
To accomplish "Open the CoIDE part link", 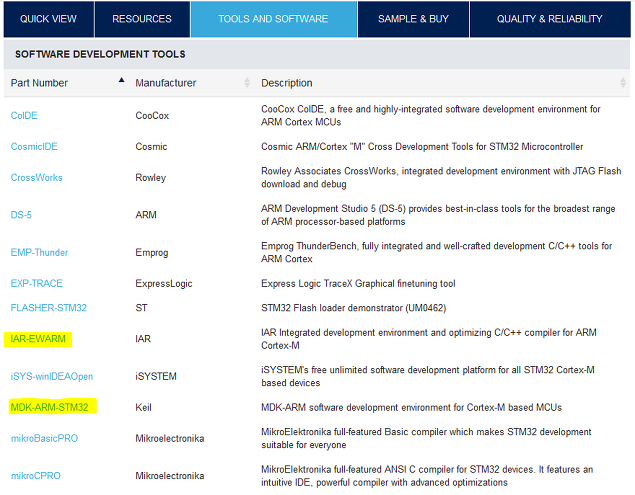I will [24, 115].
